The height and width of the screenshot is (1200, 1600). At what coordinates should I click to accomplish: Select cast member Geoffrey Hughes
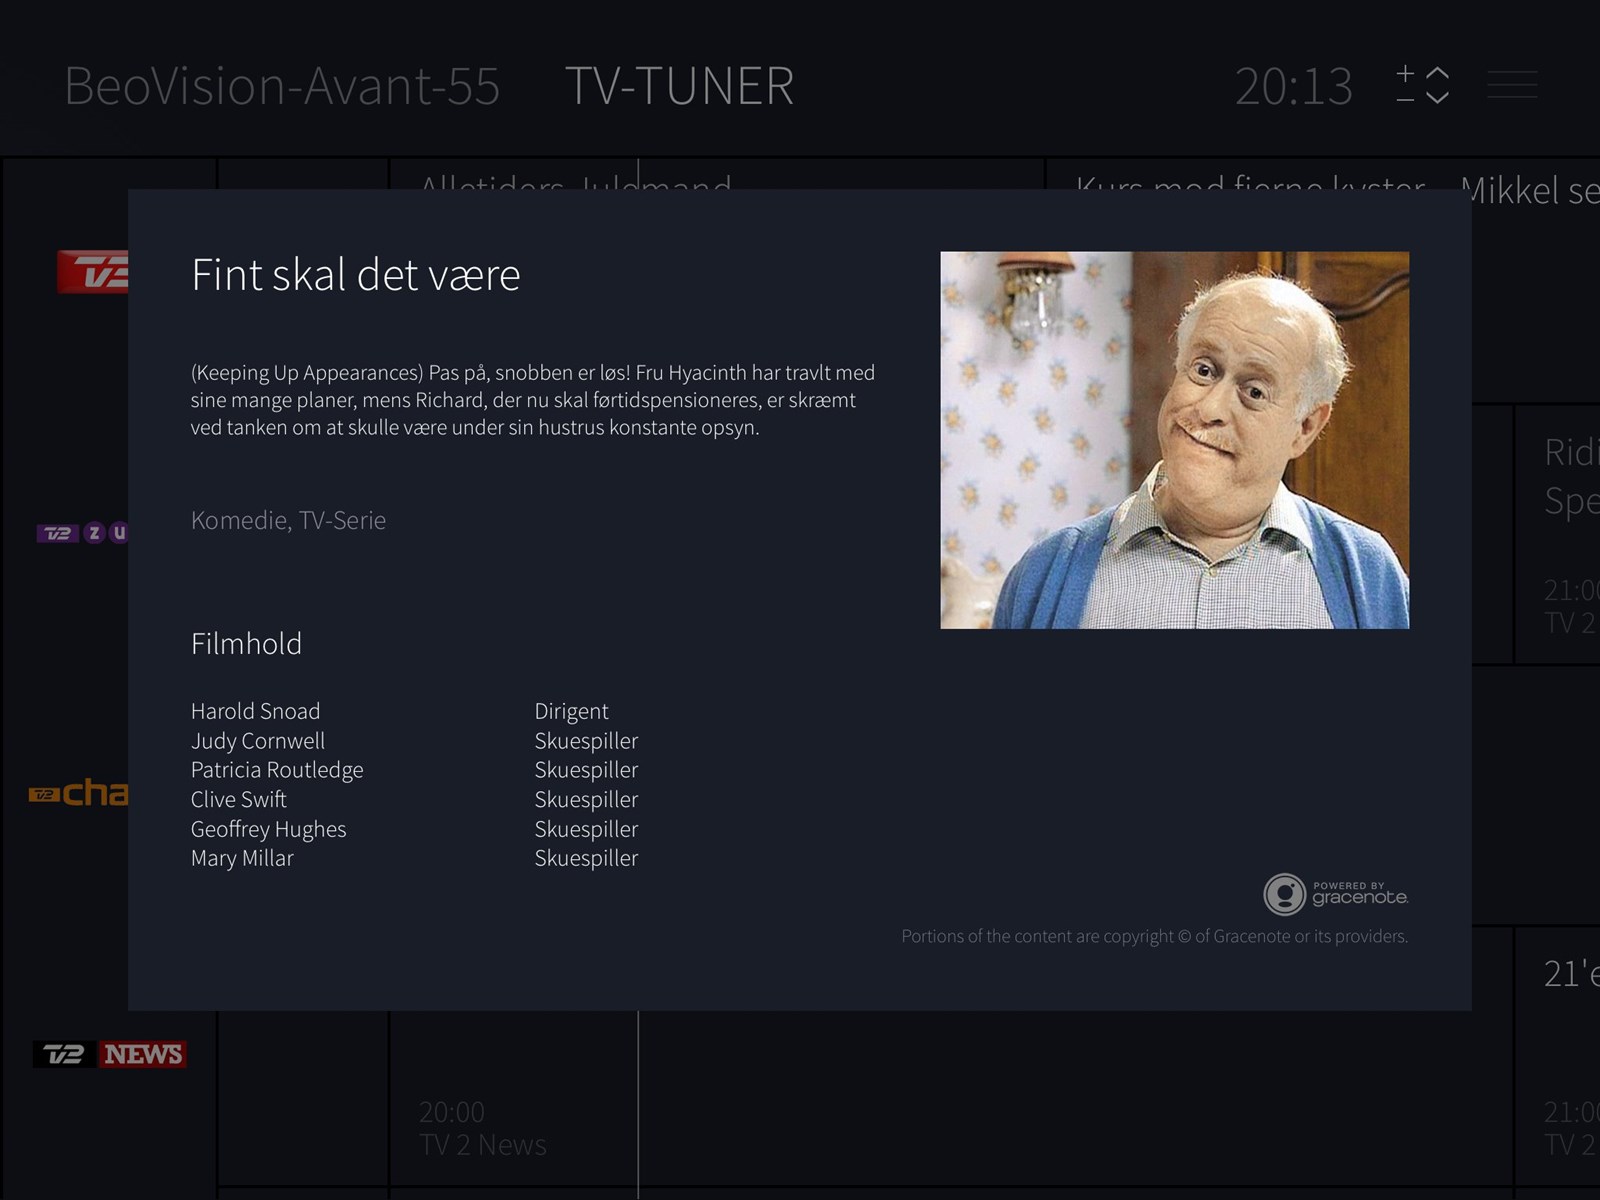pos(269,829)
